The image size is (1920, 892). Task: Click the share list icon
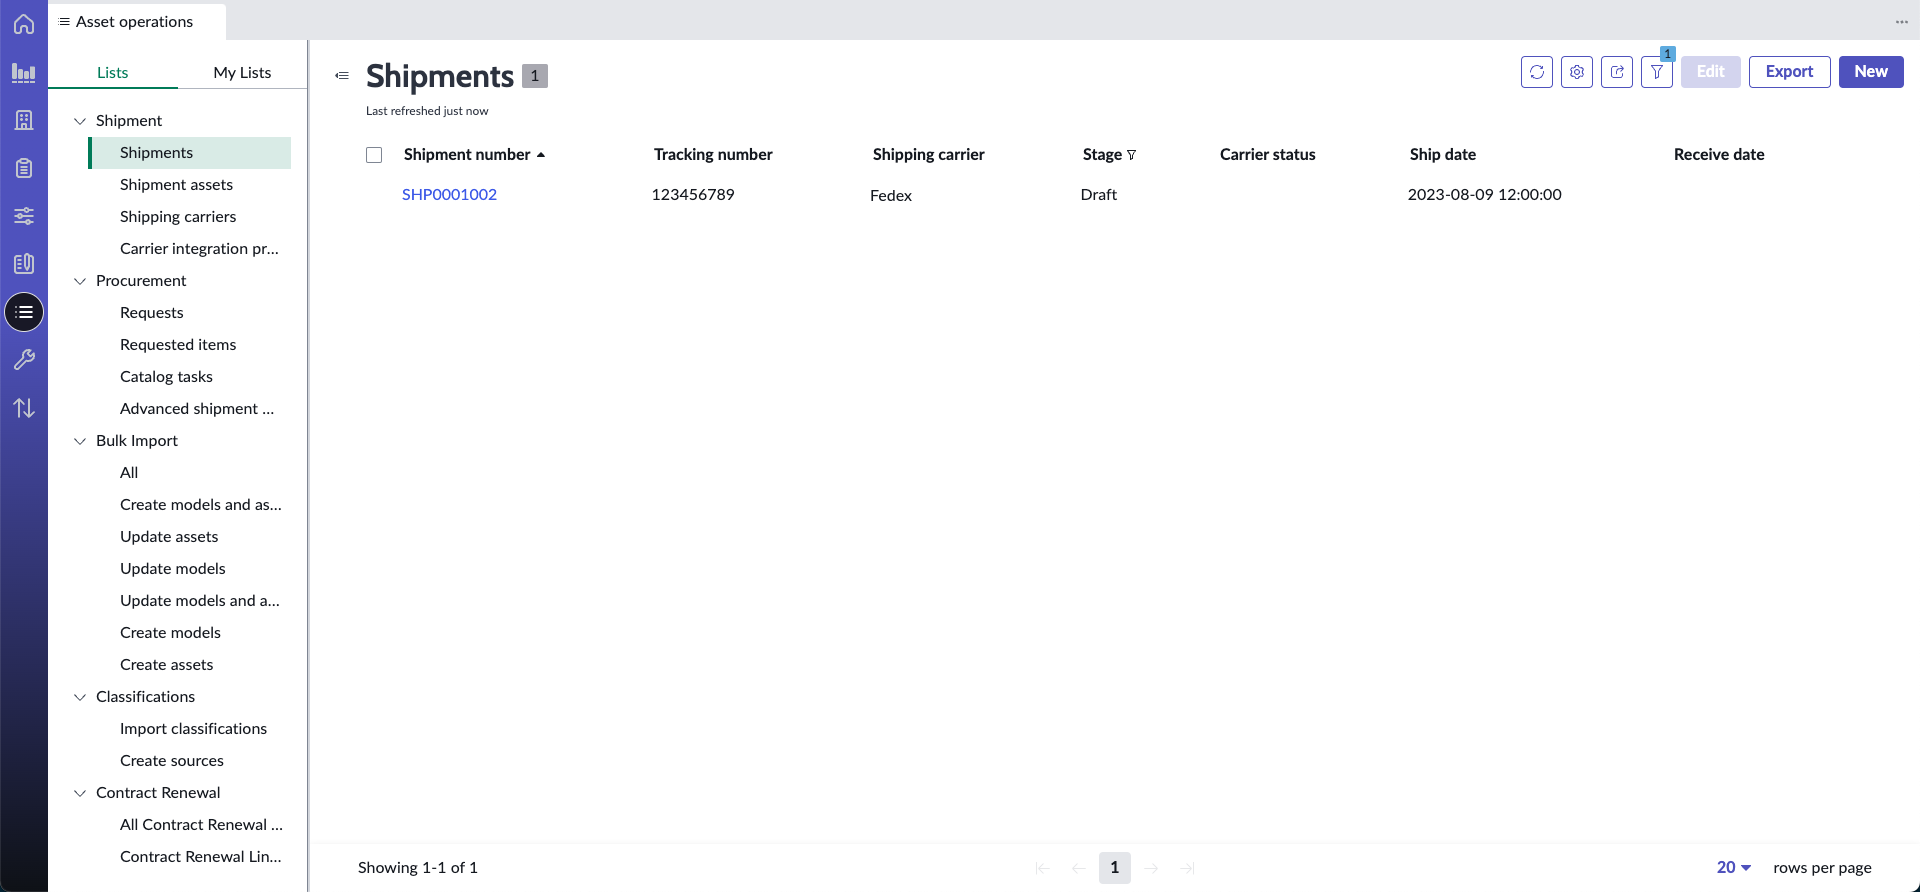click(x=1616, y=72)
